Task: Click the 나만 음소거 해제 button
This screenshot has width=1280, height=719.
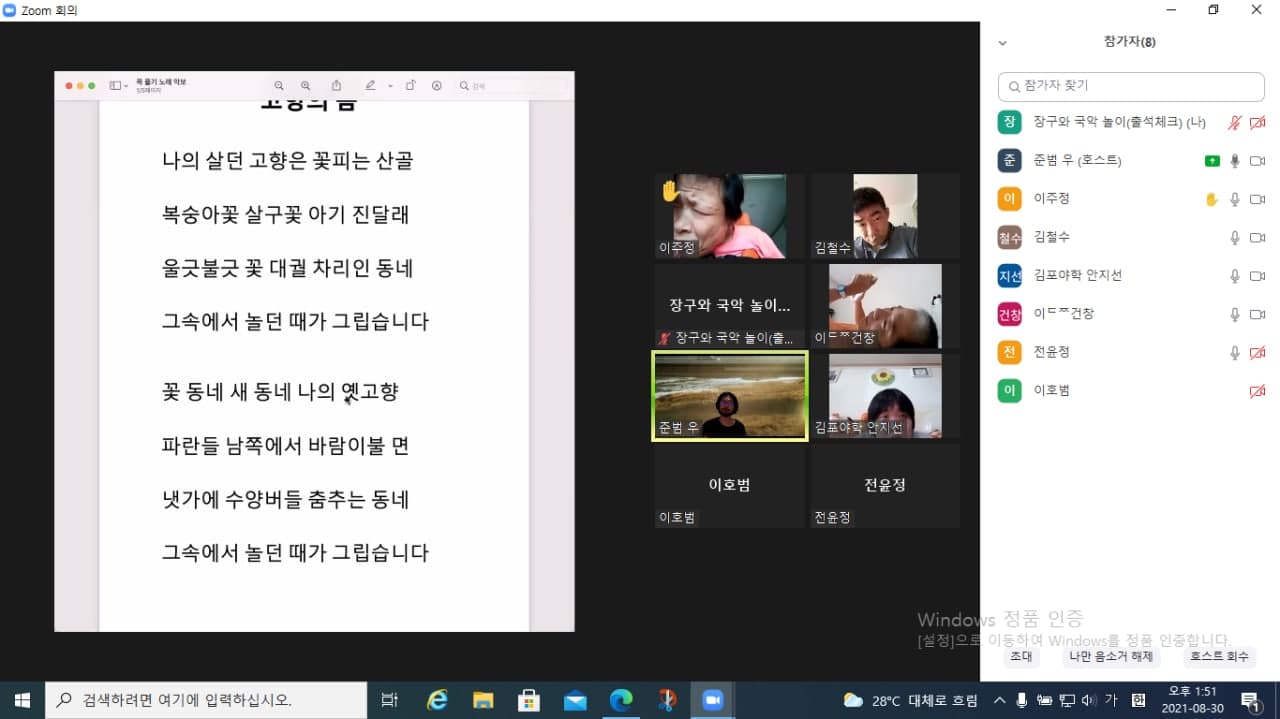Action: click(1110, 657)
